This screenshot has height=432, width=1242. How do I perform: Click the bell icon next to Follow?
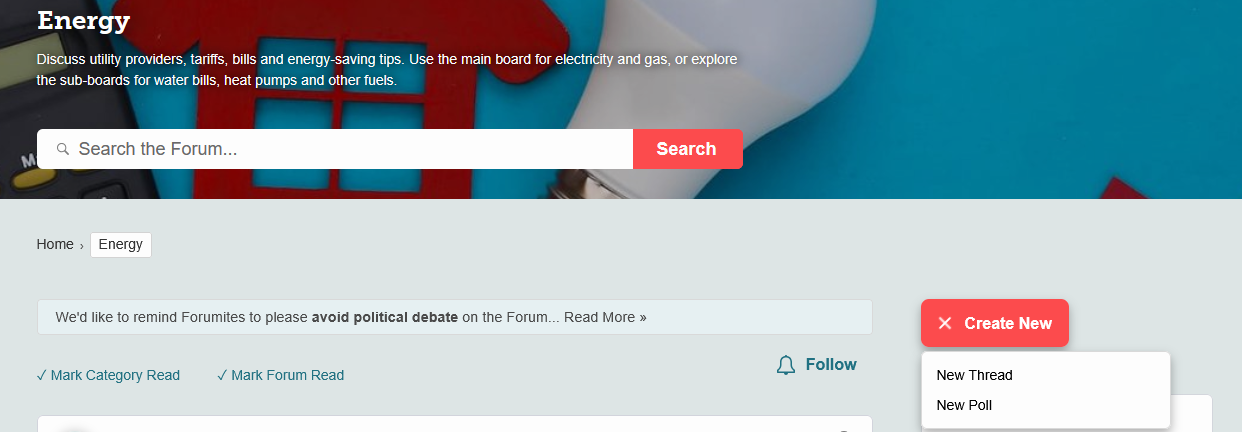(x=786, y=365)
